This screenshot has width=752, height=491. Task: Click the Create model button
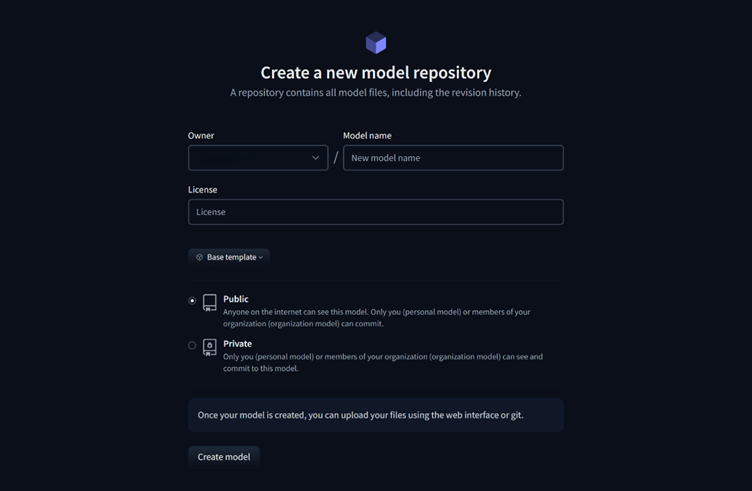click(x=224, y=457)
